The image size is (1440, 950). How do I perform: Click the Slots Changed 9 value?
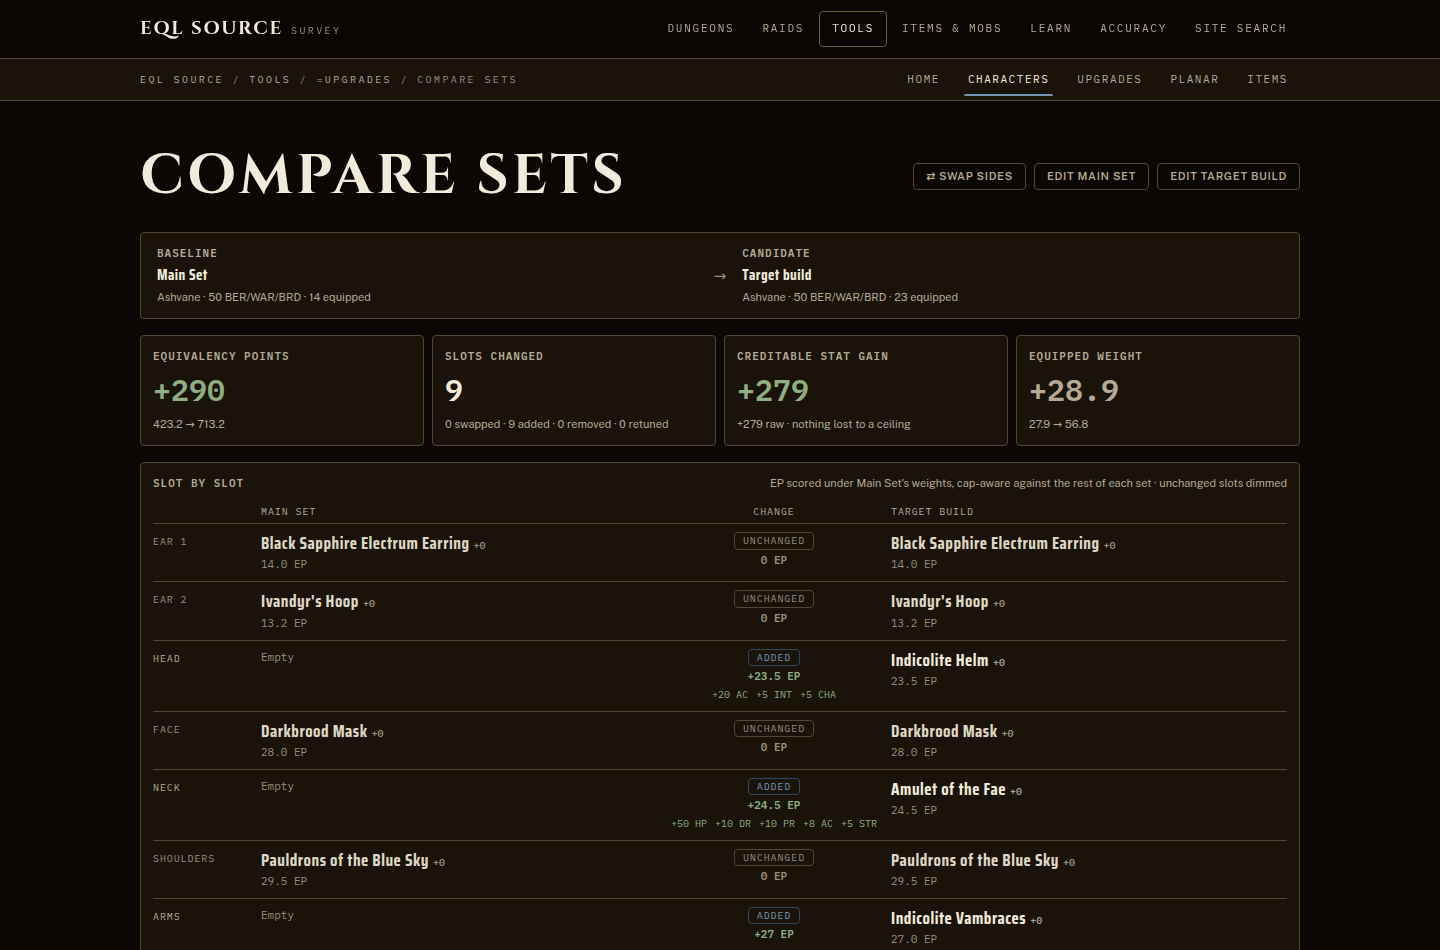pyautogui.click(x=454, y=391)
